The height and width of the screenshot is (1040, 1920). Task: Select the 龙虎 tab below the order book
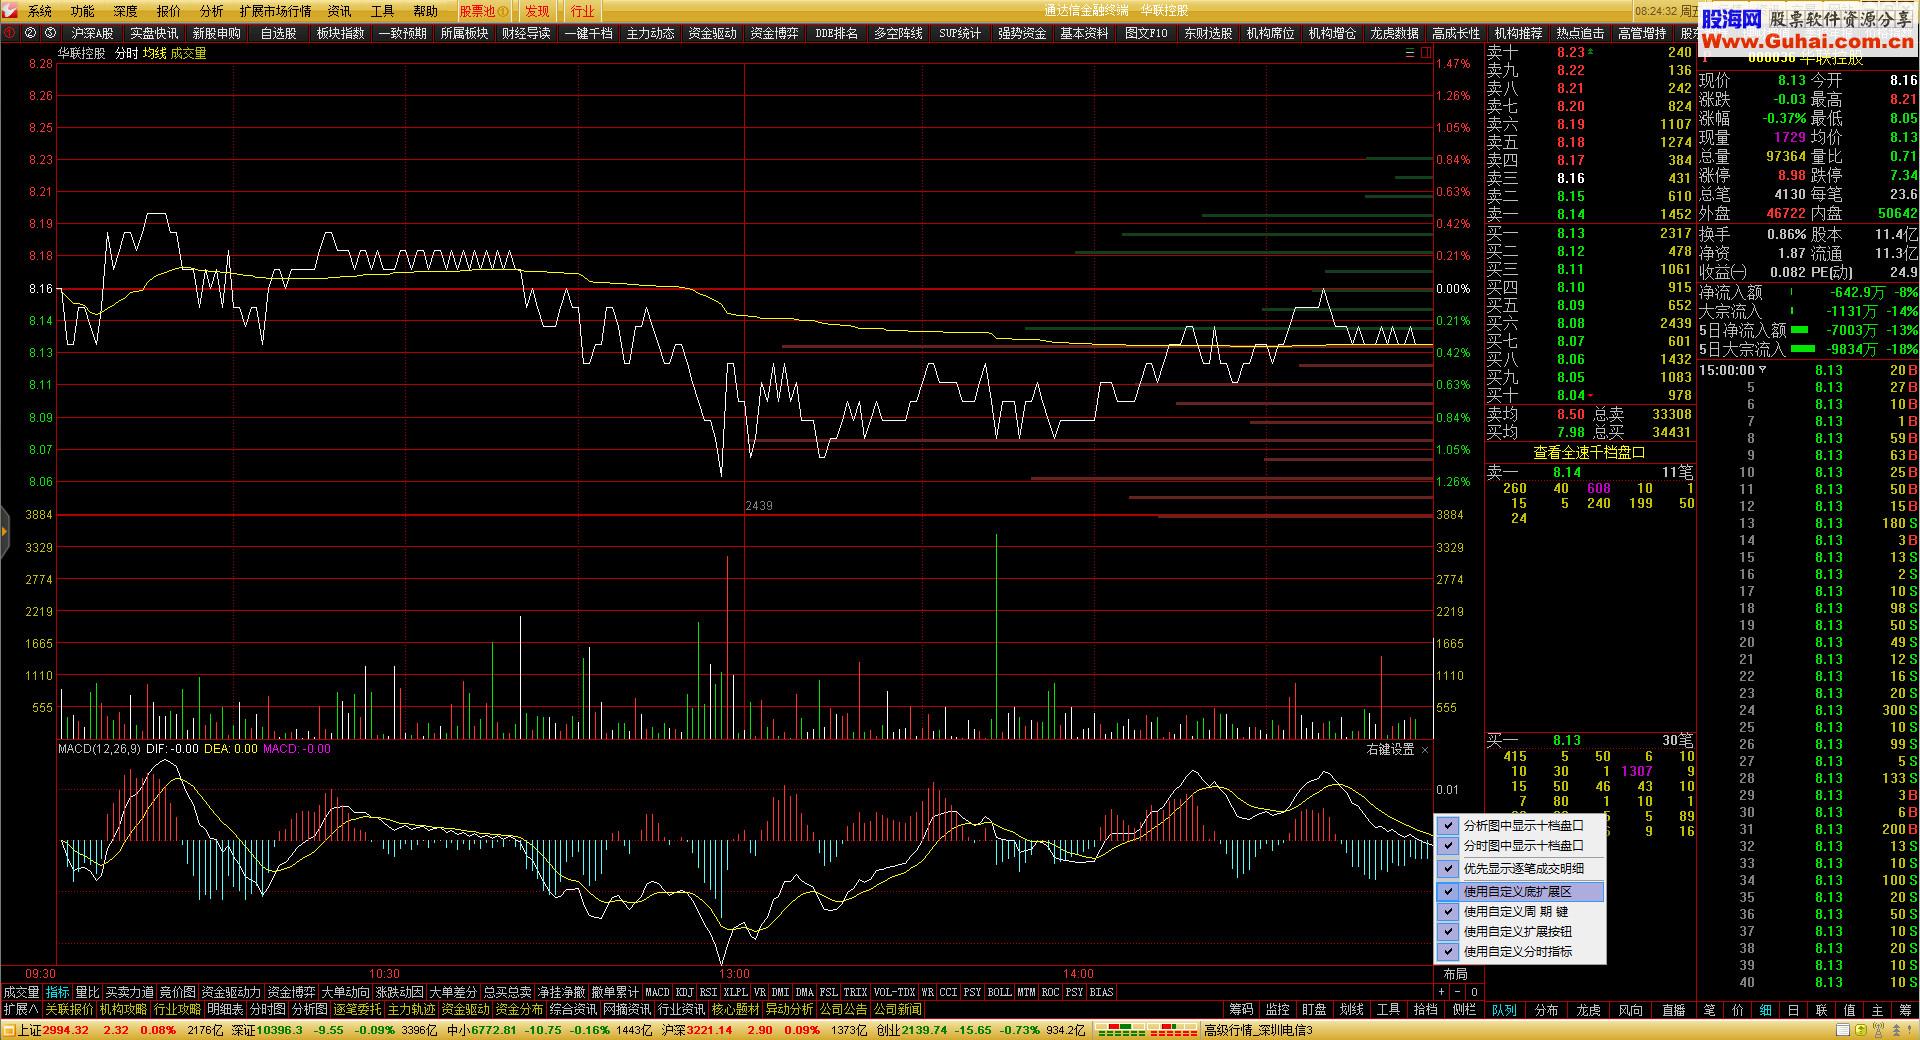(1588, 1010)
